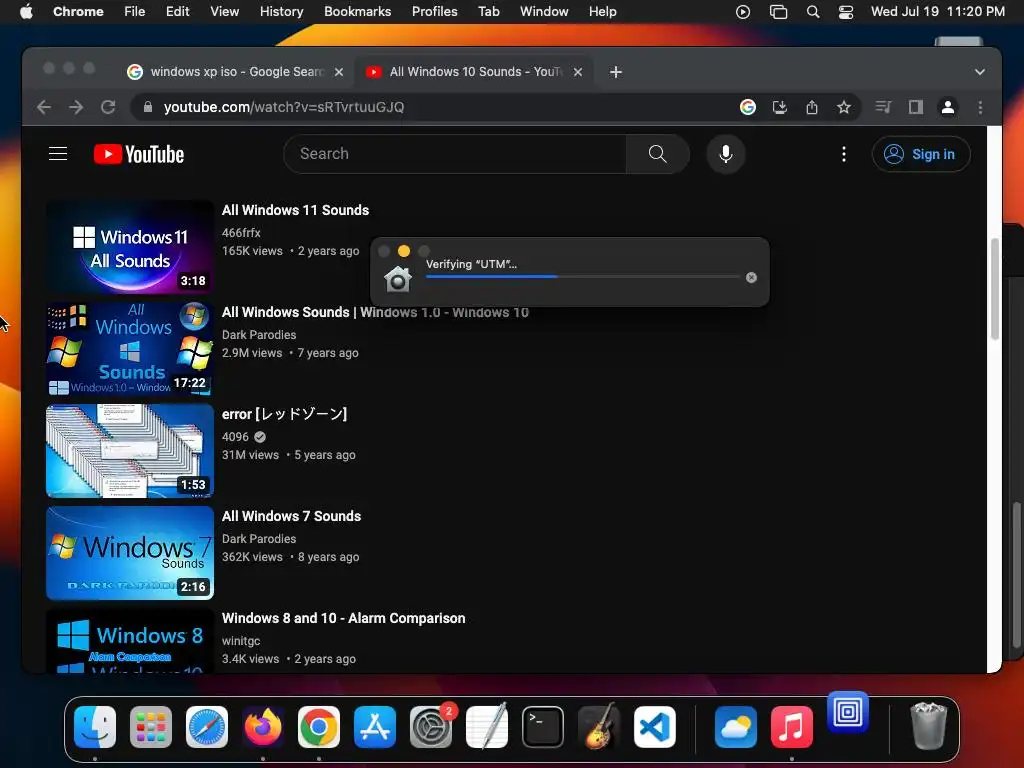This screenshot has width=1024, height=768.
Task: Toggle Chrome side panel
Action: pyautogui.click(x=916, y=107)
